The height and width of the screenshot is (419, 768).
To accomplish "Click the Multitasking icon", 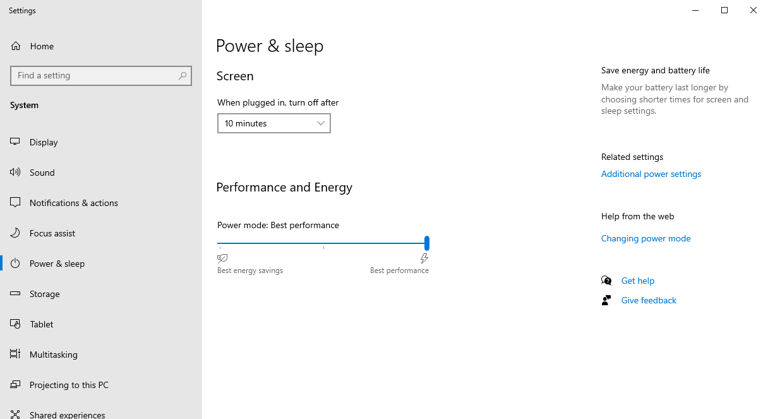I will pos(16,354).
